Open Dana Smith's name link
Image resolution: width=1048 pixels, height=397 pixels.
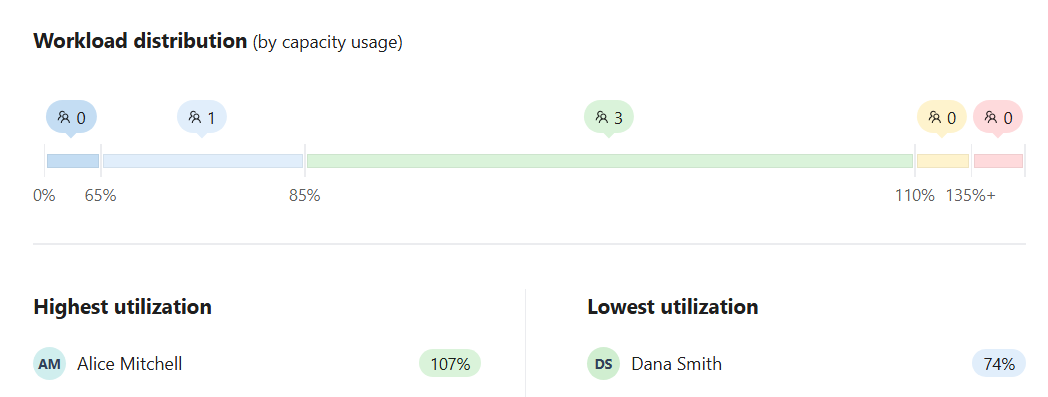click(676, 364)
